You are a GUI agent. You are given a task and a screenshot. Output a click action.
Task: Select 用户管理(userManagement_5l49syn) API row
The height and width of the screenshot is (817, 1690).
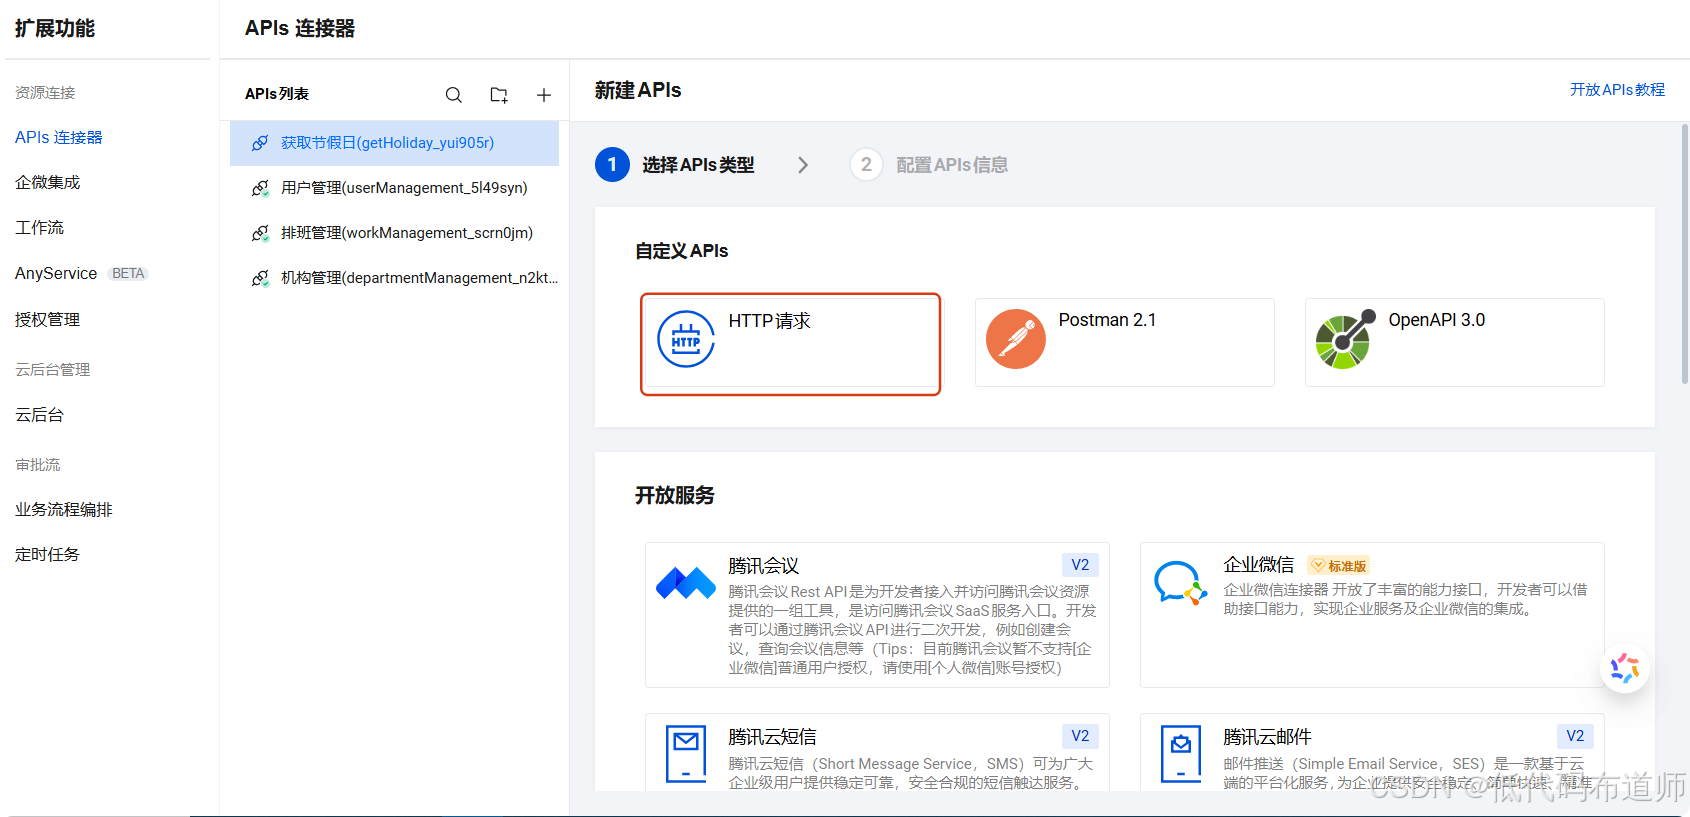click(394, 188)
